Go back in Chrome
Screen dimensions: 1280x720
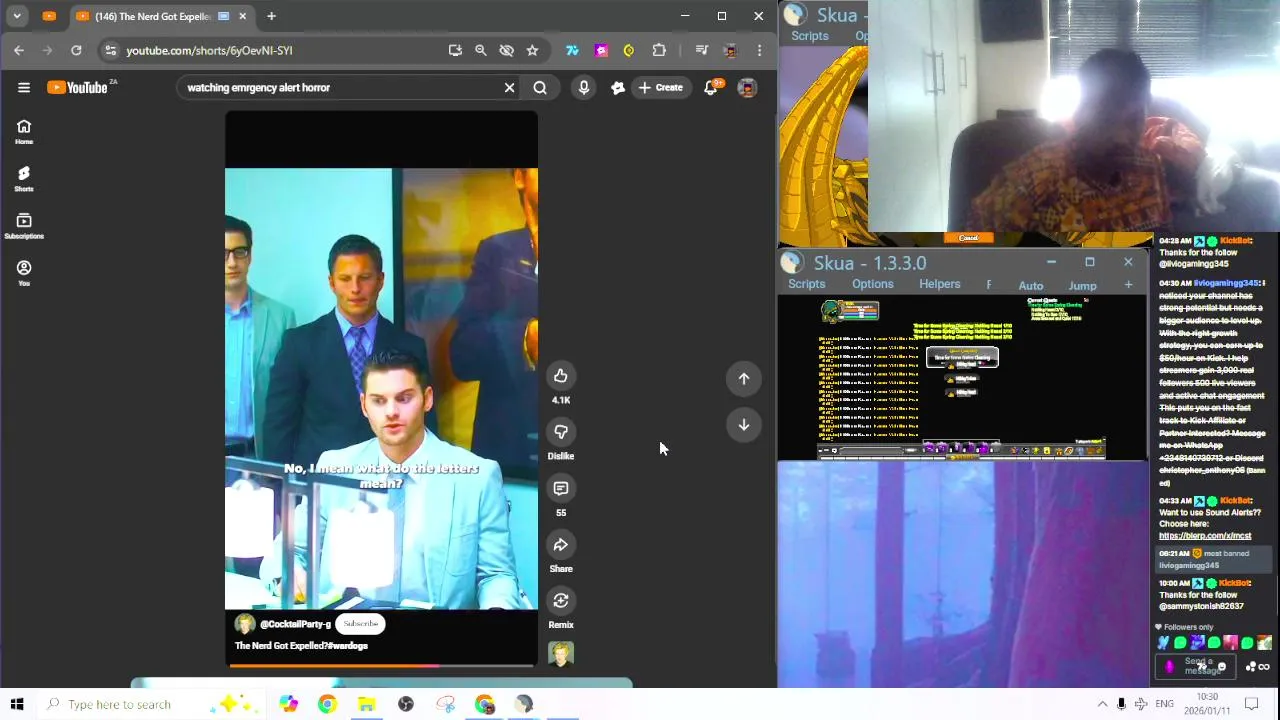coord(19,50)
